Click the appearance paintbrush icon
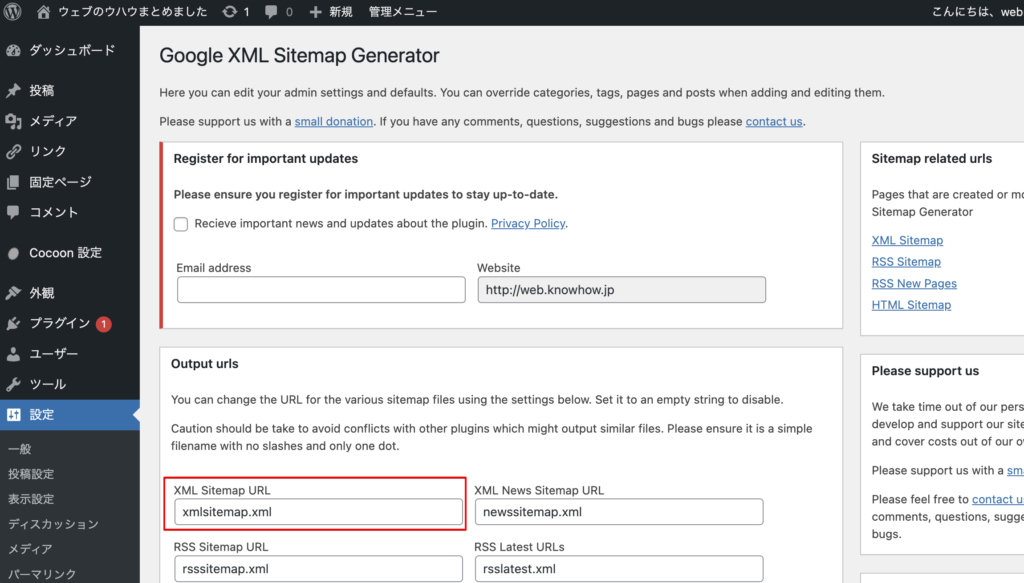This screenshot has width=1024, height=583. point(13,293)
